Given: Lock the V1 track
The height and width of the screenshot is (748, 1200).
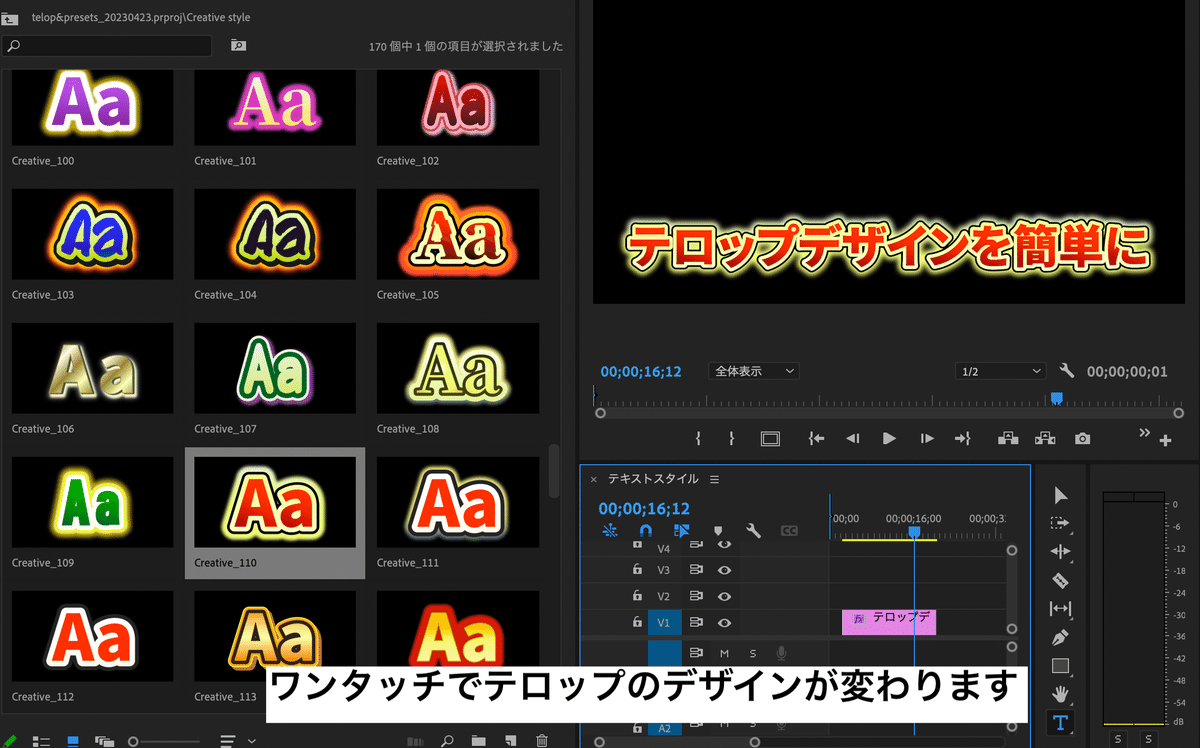Looking at the screenshot, I should [x=637, y=622].
